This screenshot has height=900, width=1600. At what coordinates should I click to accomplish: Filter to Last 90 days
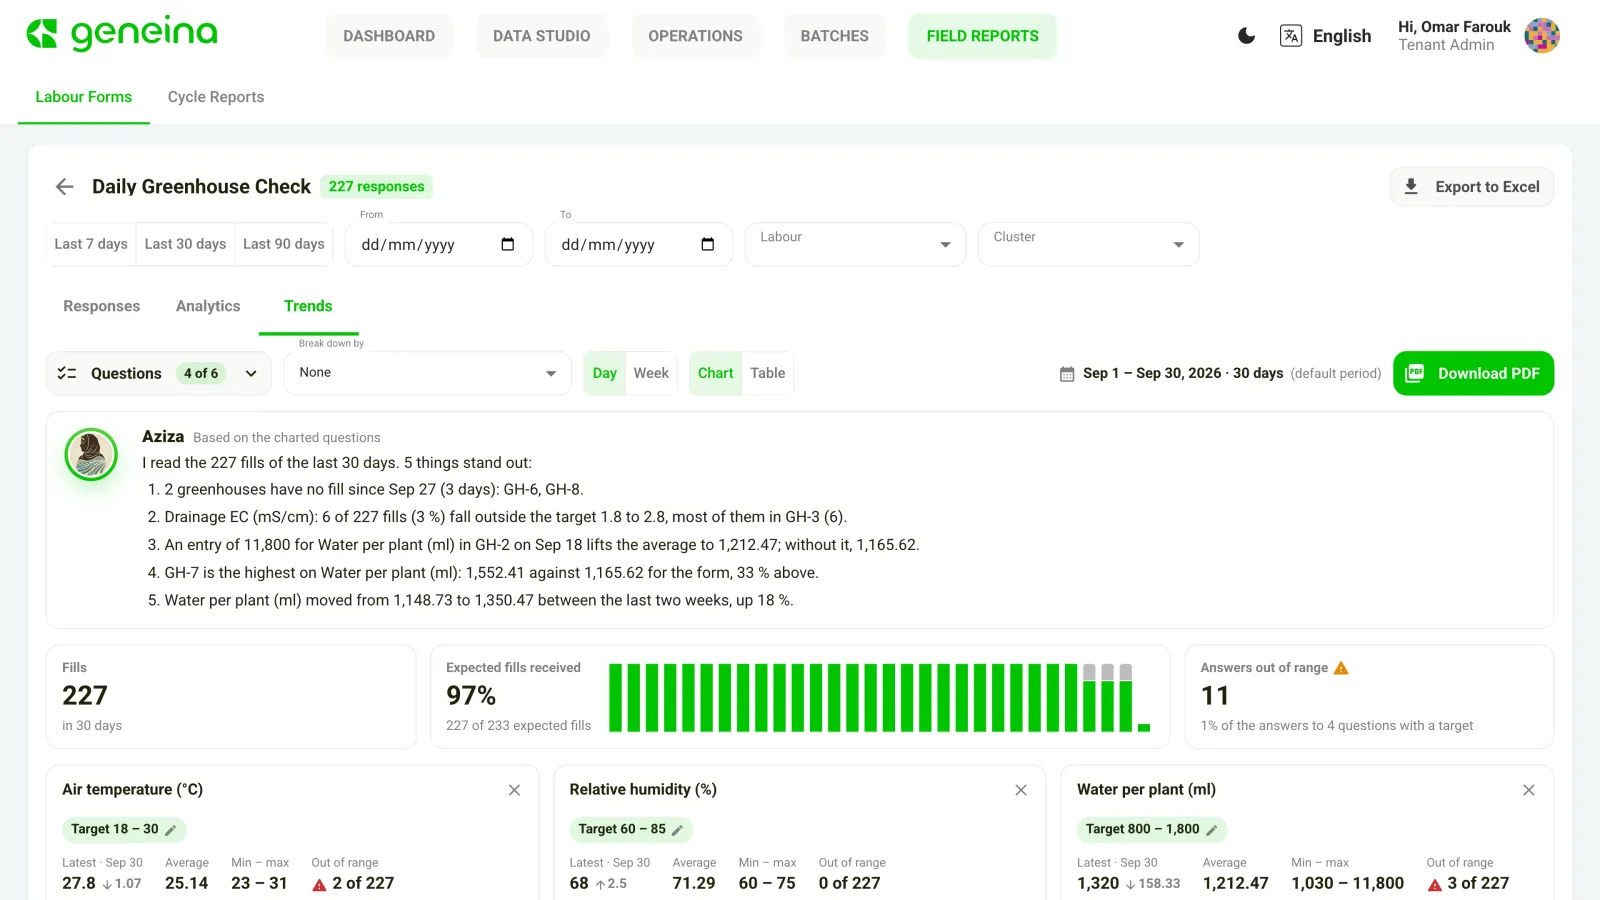284,244
